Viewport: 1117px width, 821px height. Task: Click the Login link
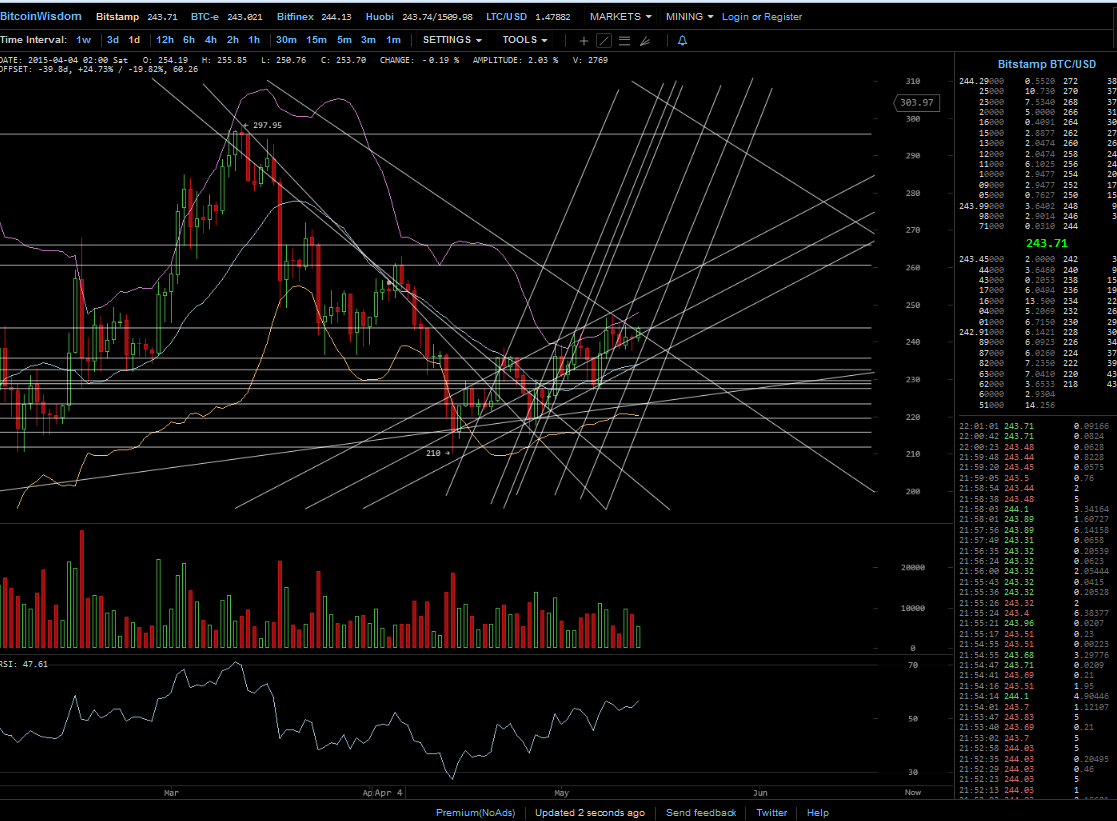coord(735,16)
